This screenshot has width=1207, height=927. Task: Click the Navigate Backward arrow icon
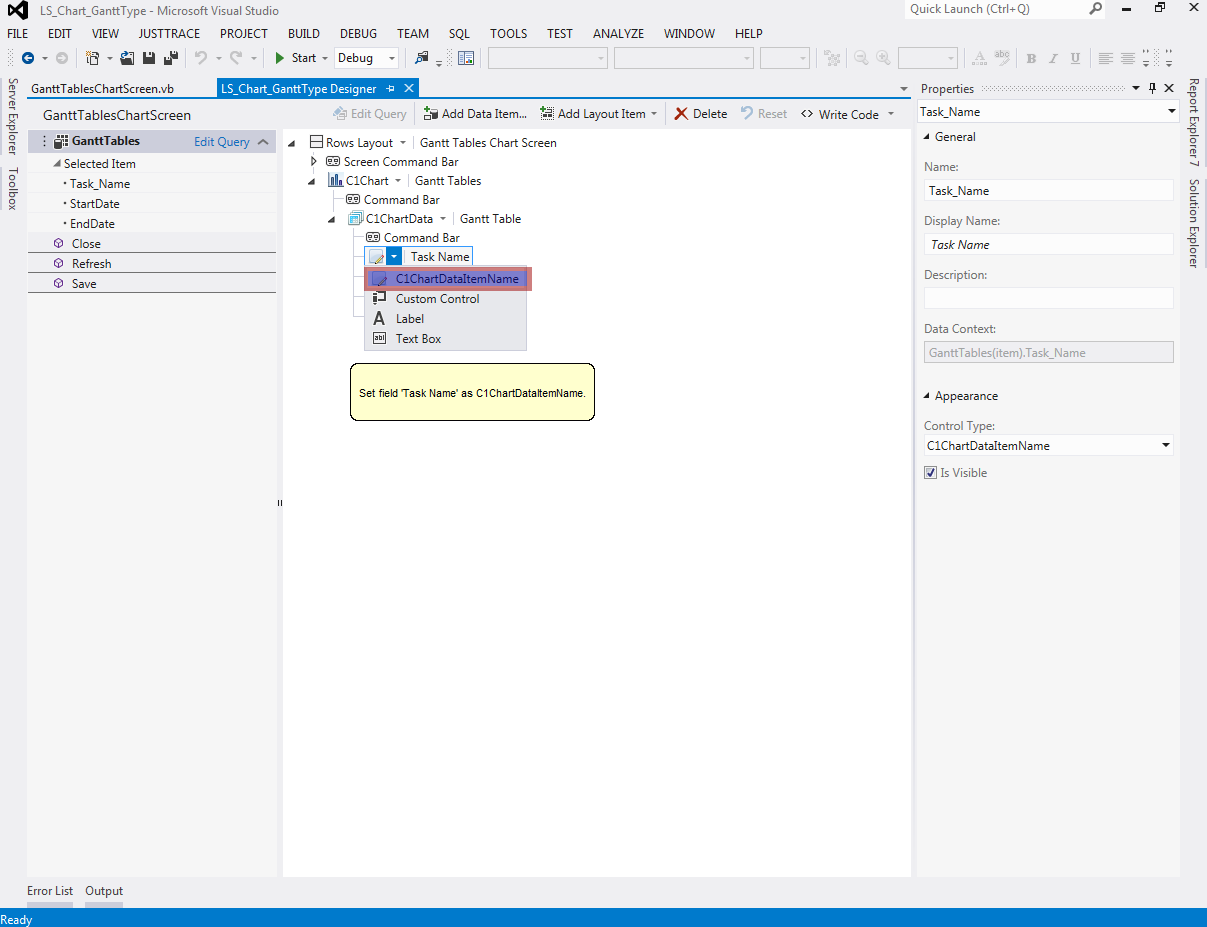27,58
